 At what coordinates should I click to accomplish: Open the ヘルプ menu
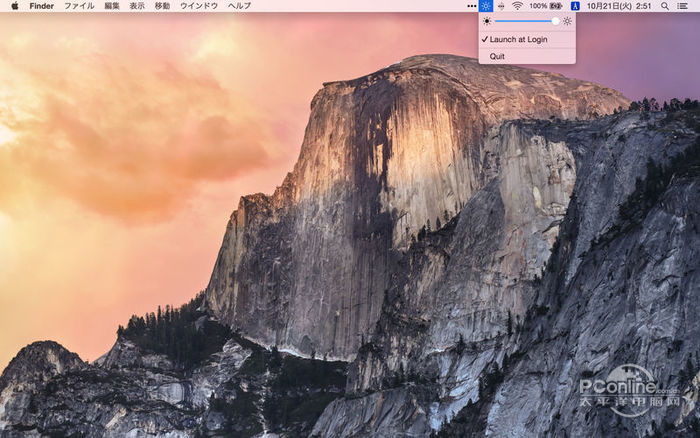239,6
